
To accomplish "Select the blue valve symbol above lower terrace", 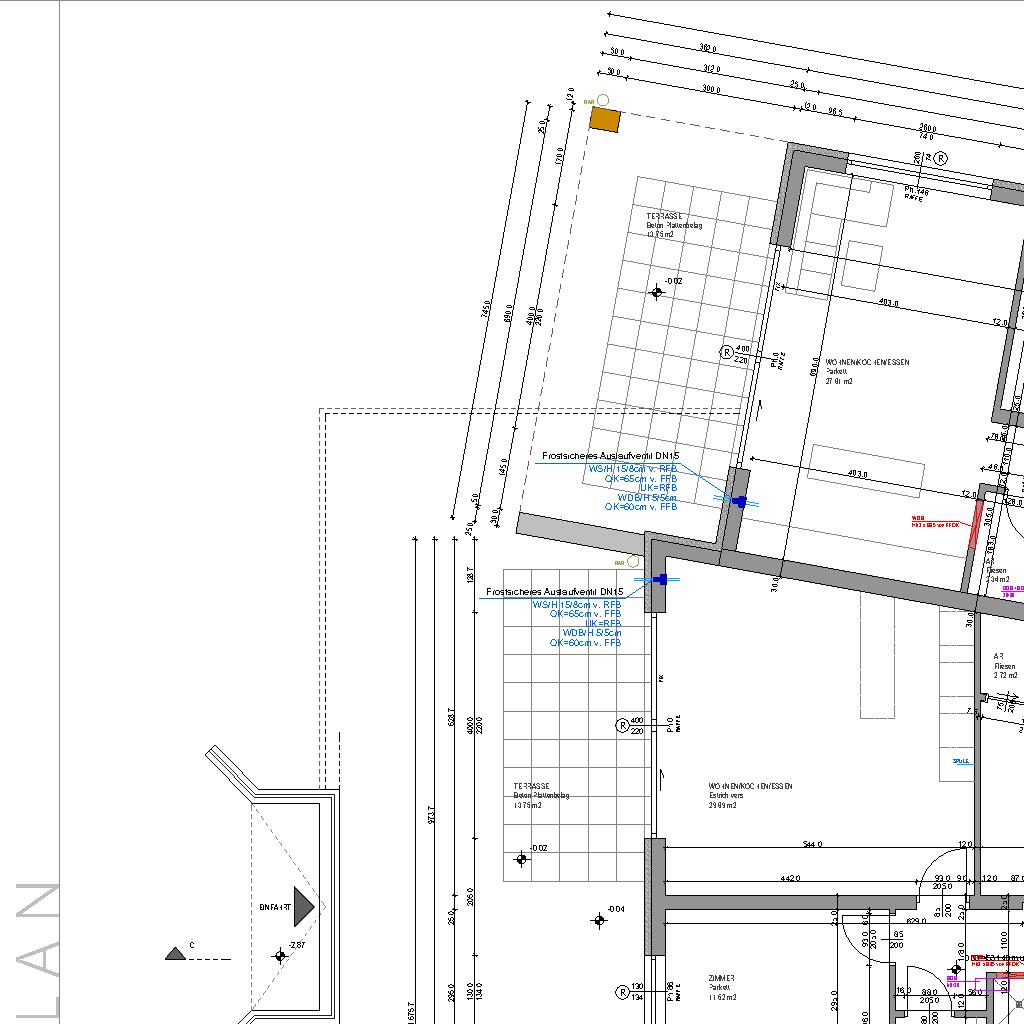I will pyautogui.click(x=660, y=580).
